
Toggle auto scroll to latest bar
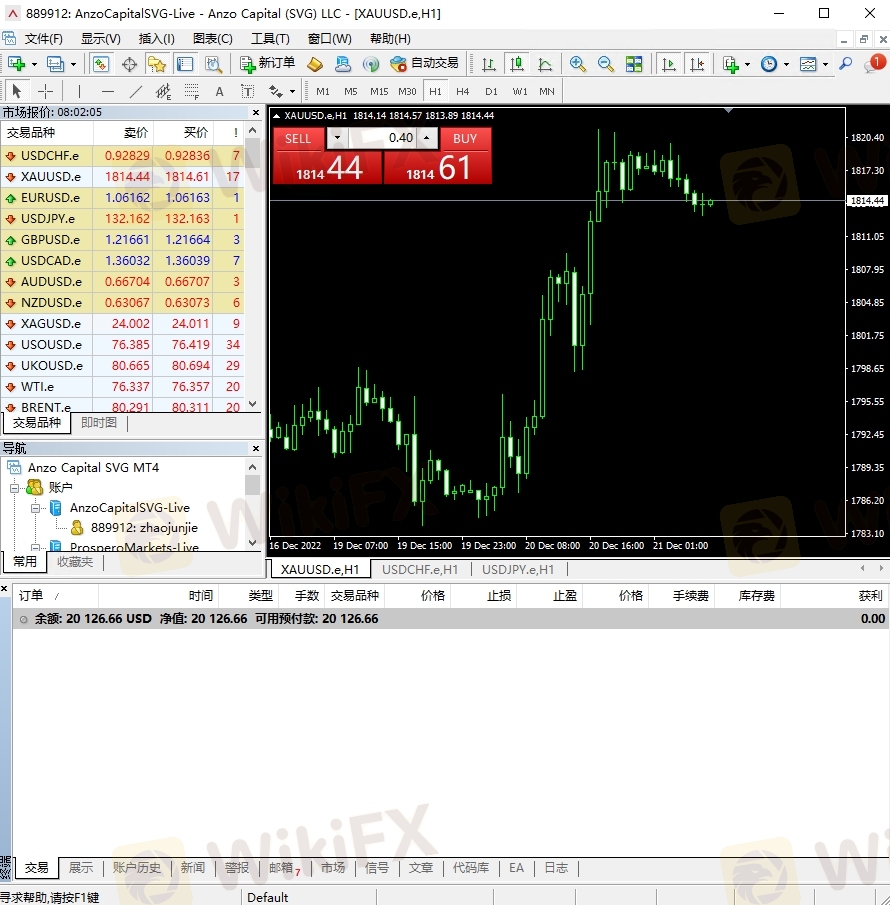point(669,64)
